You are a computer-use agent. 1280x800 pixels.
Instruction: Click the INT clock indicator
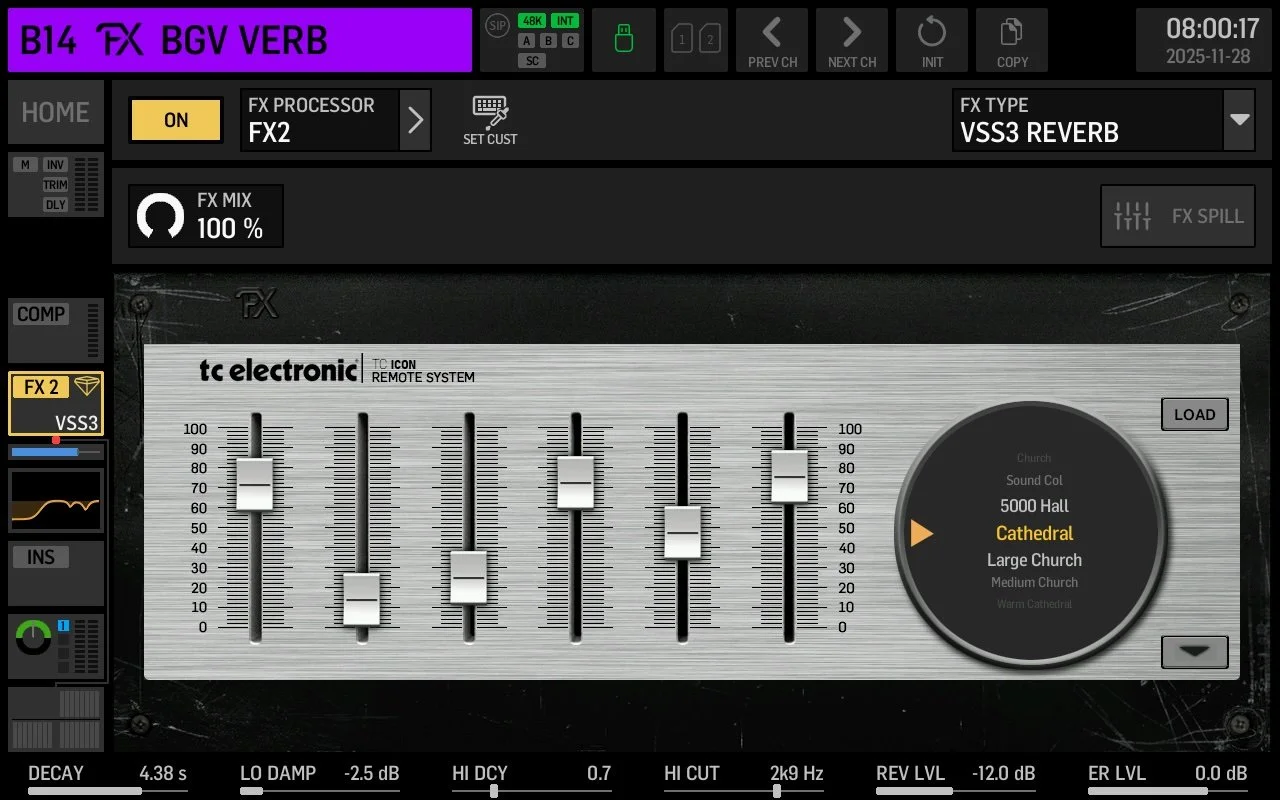point(565,21)
